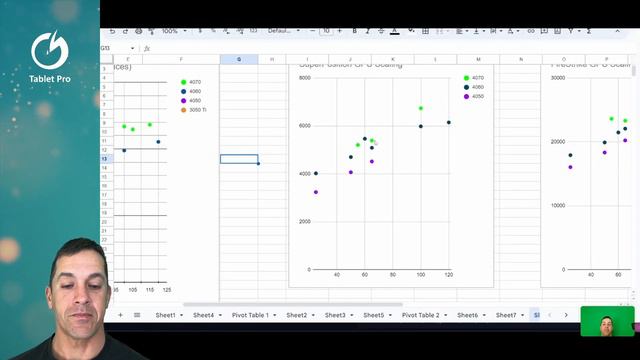
Task: Toggle bold formatting
Action: click(x=354, y=31)
